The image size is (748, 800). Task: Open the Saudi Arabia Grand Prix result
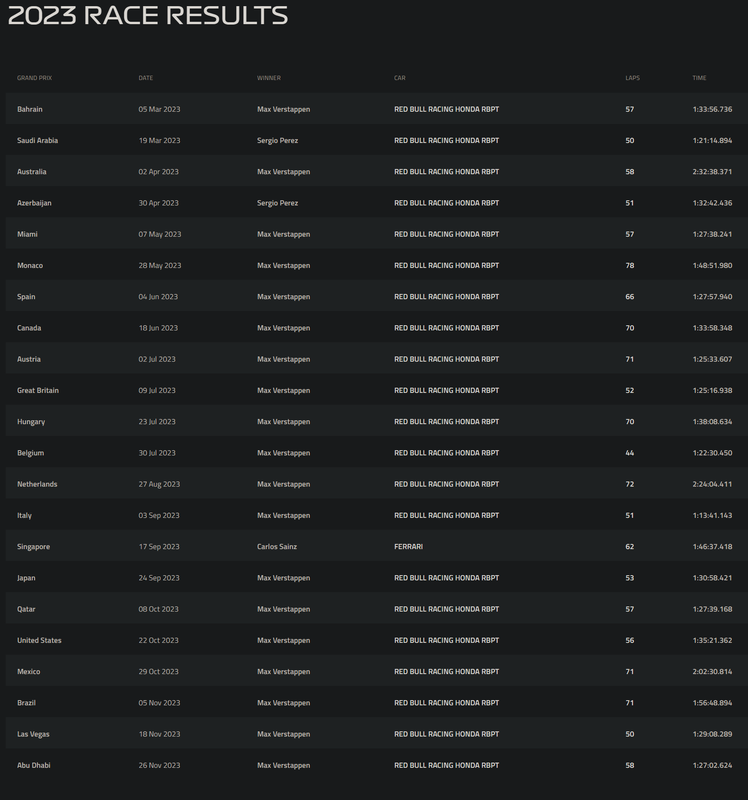point(37,140)
